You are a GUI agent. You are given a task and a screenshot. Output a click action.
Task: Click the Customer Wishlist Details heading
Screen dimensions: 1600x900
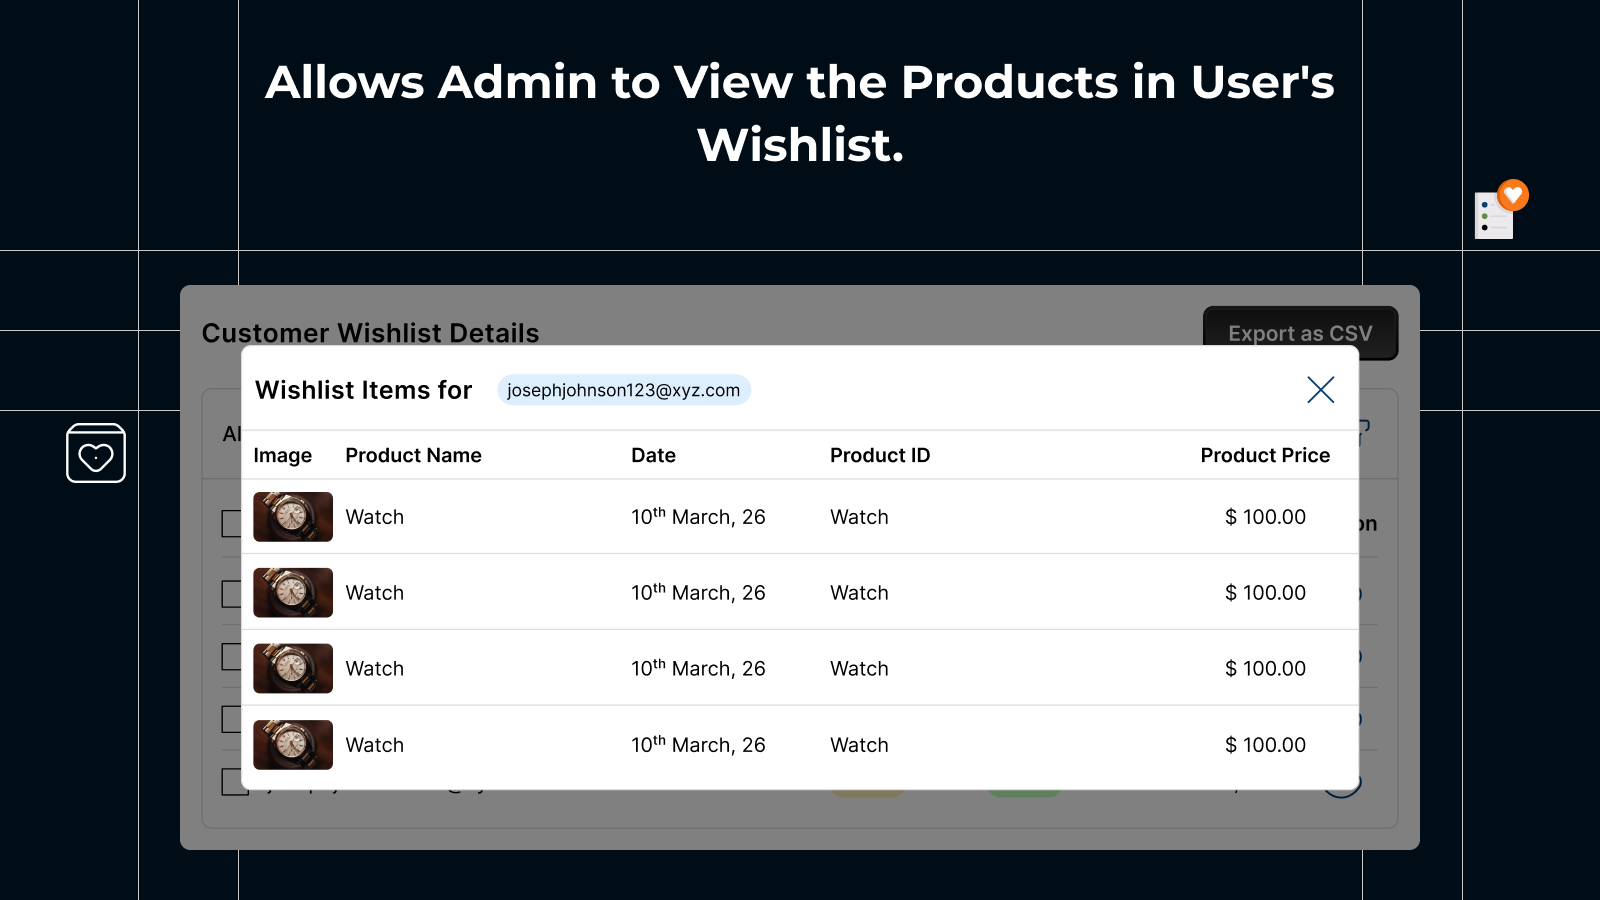[370, 333]
